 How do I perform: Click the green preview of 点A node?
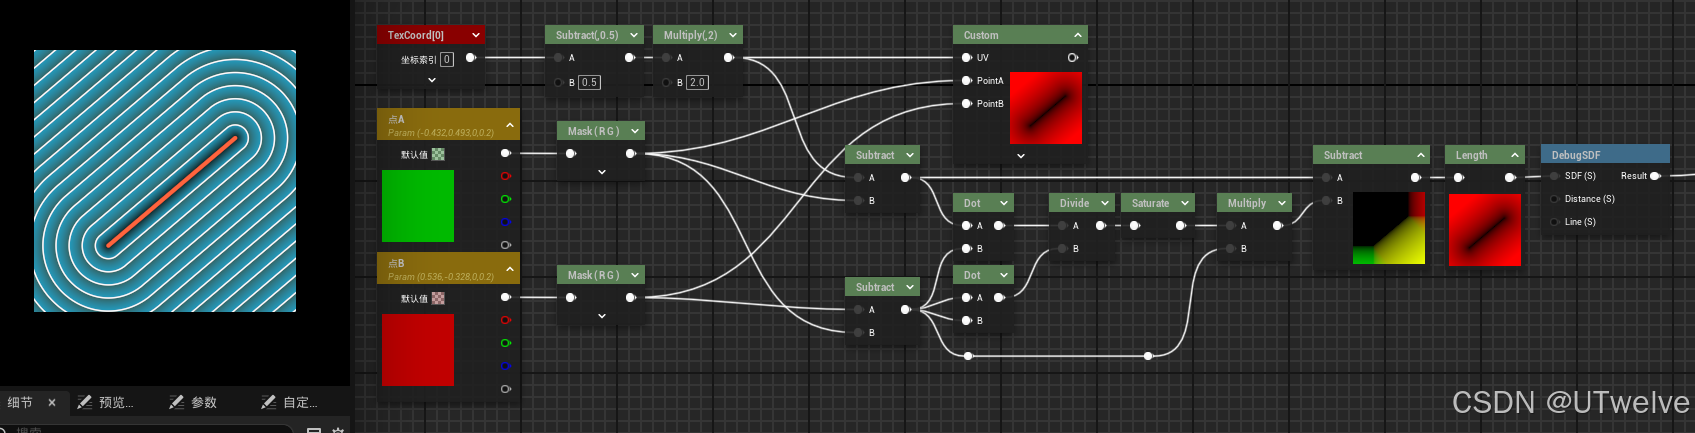pos(418,206)
